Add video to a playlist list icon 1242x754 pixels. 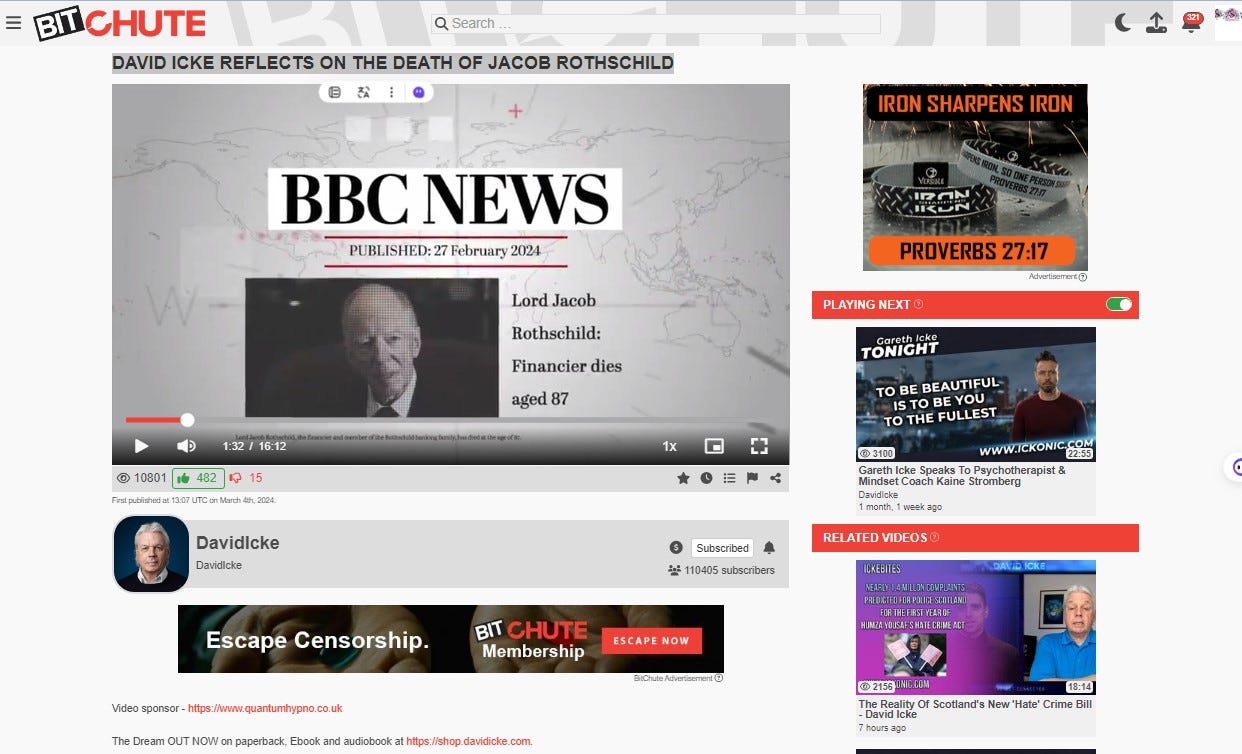pyautogui.click(x=729, y=478)
